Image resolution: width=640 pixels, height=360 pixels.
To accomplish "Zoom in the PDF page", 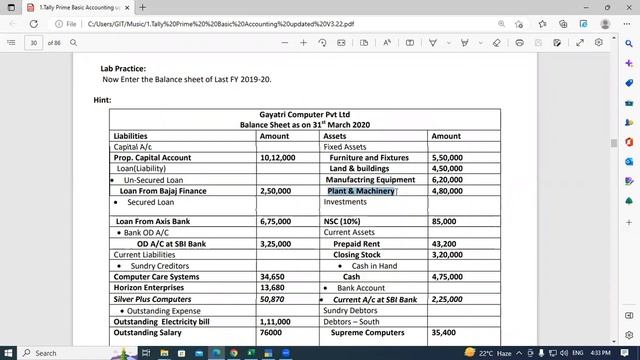I will [x=303, y=42].
